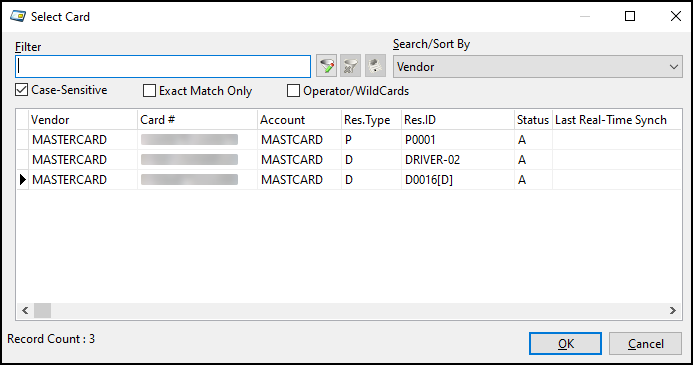
Task: Click horizontal scrollbar left arrow
Action: (25, 311)
